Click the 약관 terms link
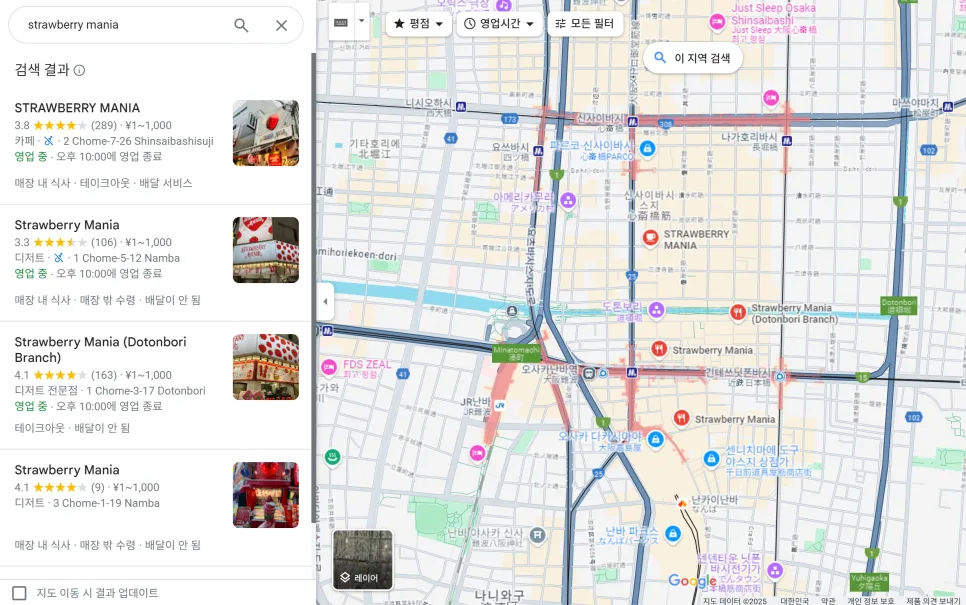 828,601
